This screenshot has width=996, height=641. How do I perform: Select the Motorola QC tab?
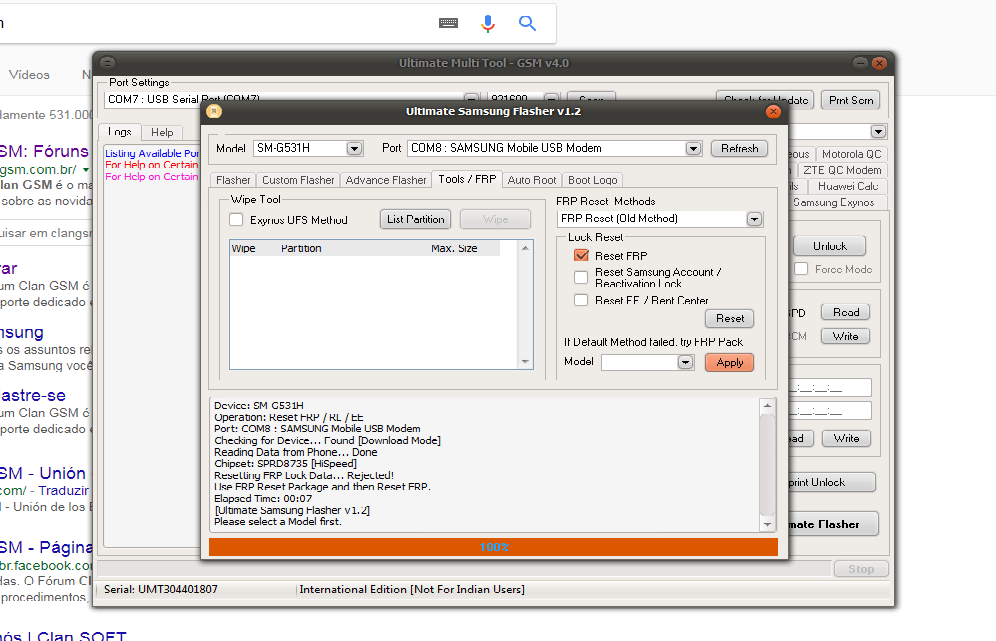851,154
